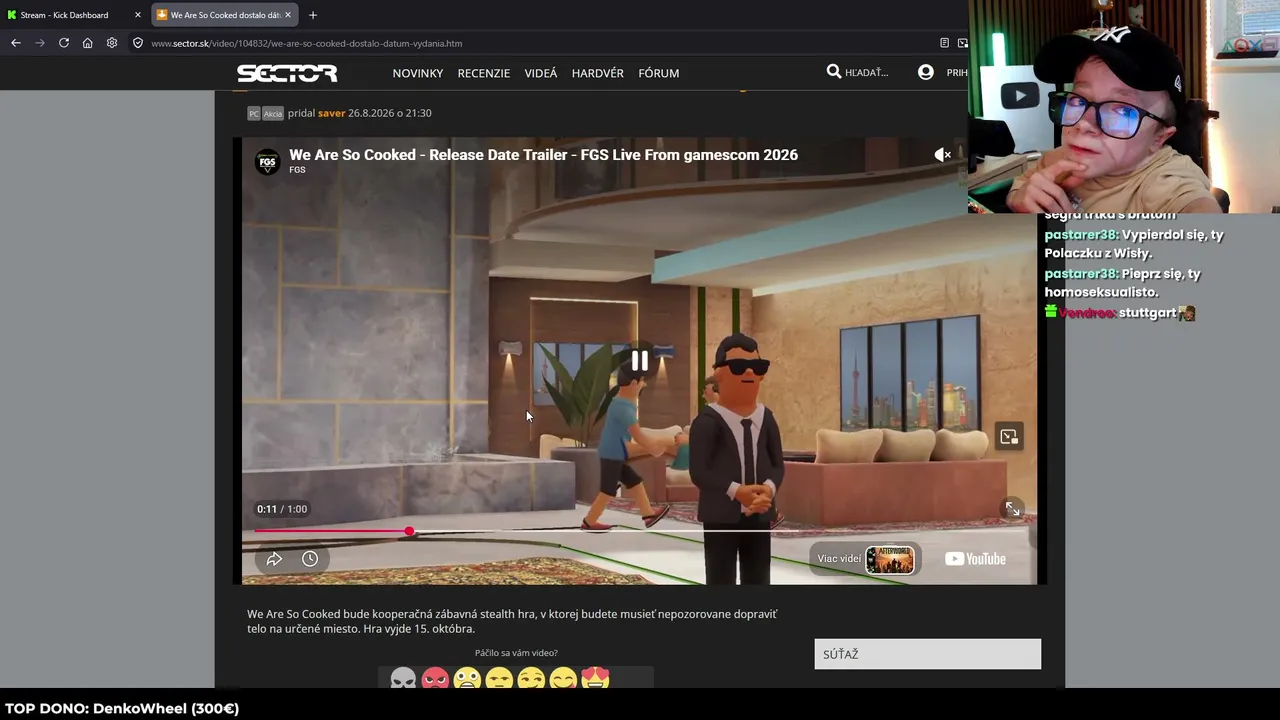
Task: Close the We Are So Cooked tab
Action: [x=288, y=15]
